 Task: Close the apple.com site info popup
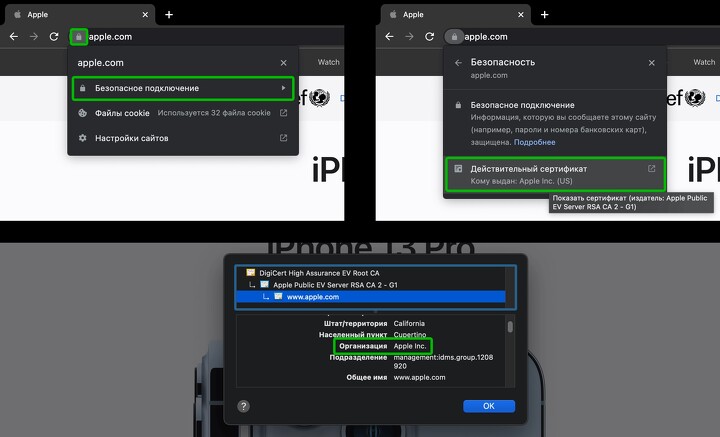pos(283,63)
